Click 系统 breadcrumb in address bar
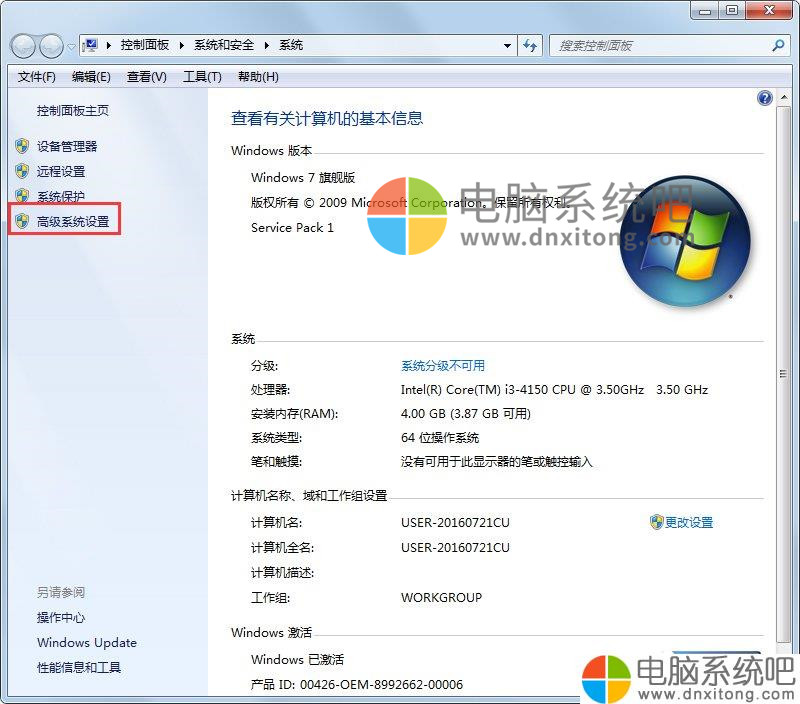 [x=291, y=45]
